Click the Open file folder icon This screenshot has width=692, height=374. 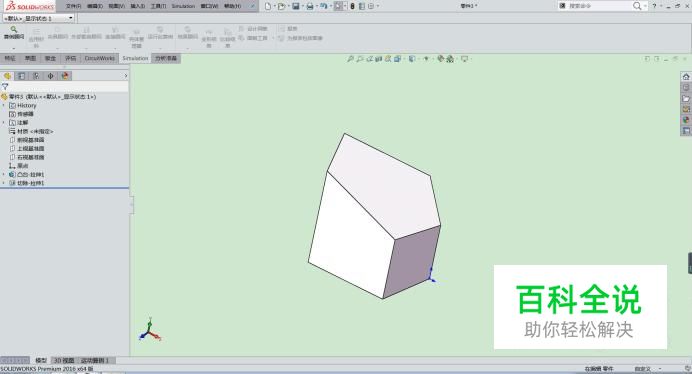(281, 6)
